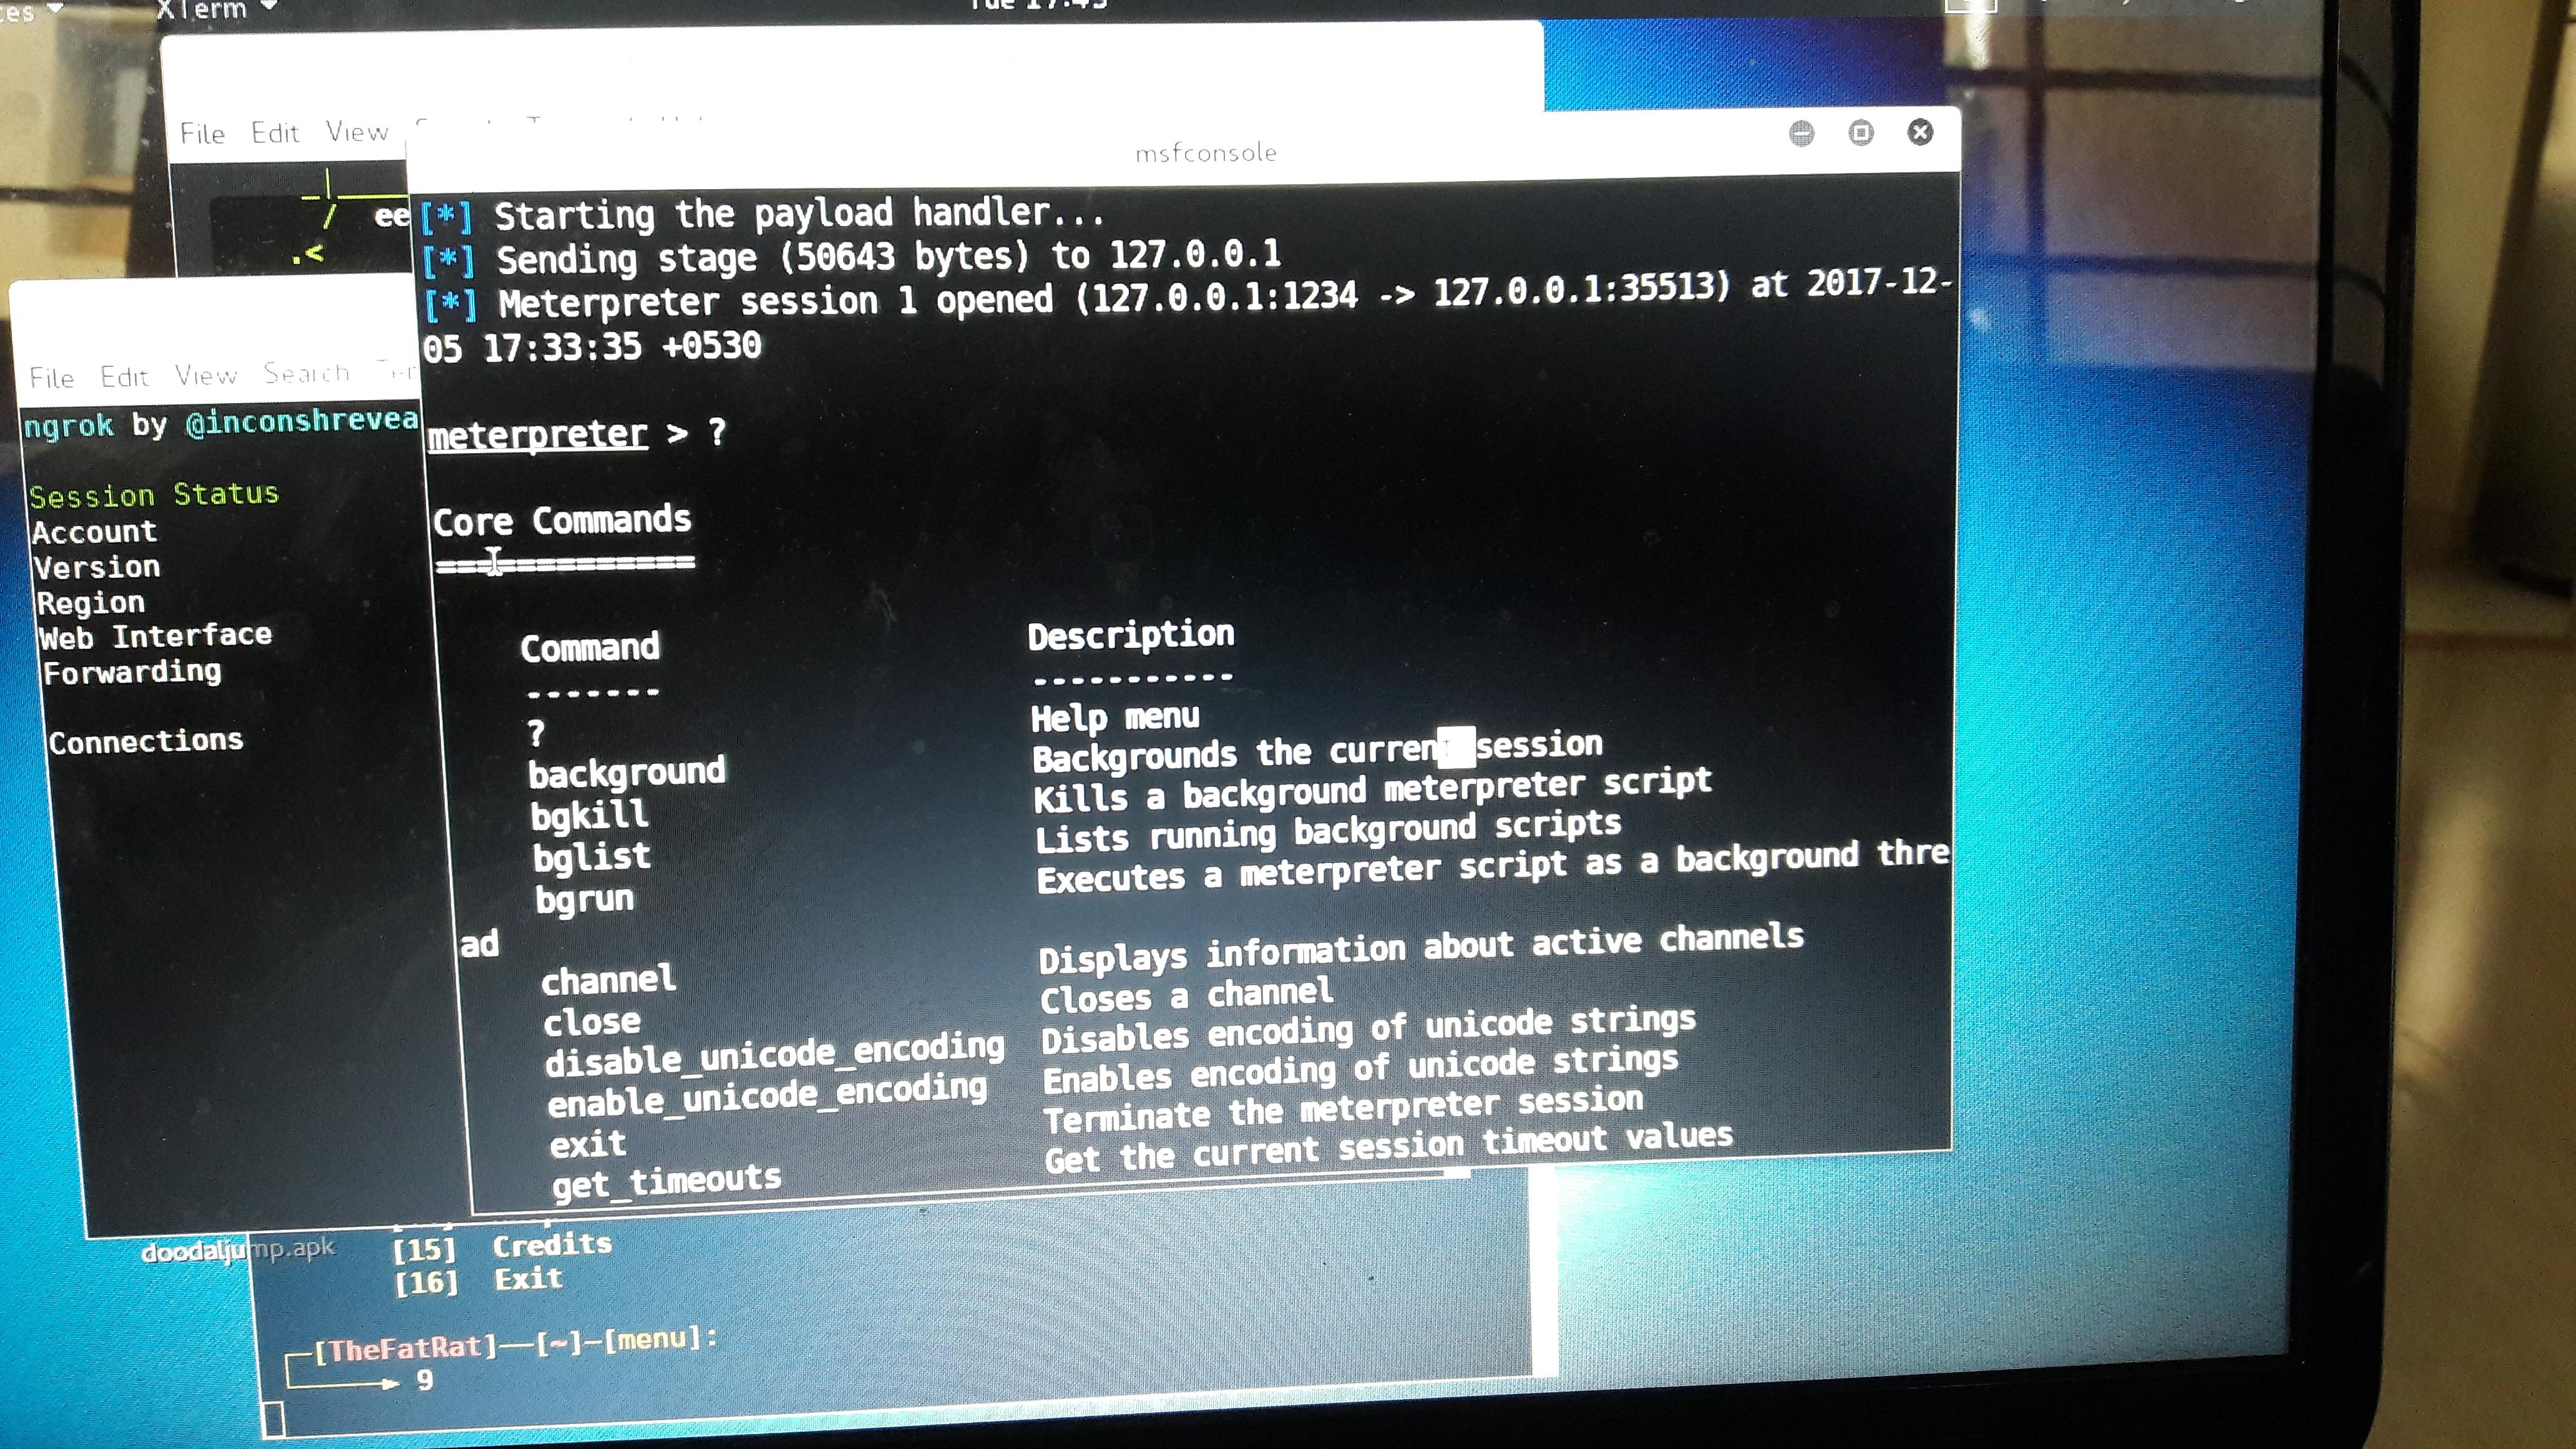Open File menu of the ngrok terminal

pos(52,378)
